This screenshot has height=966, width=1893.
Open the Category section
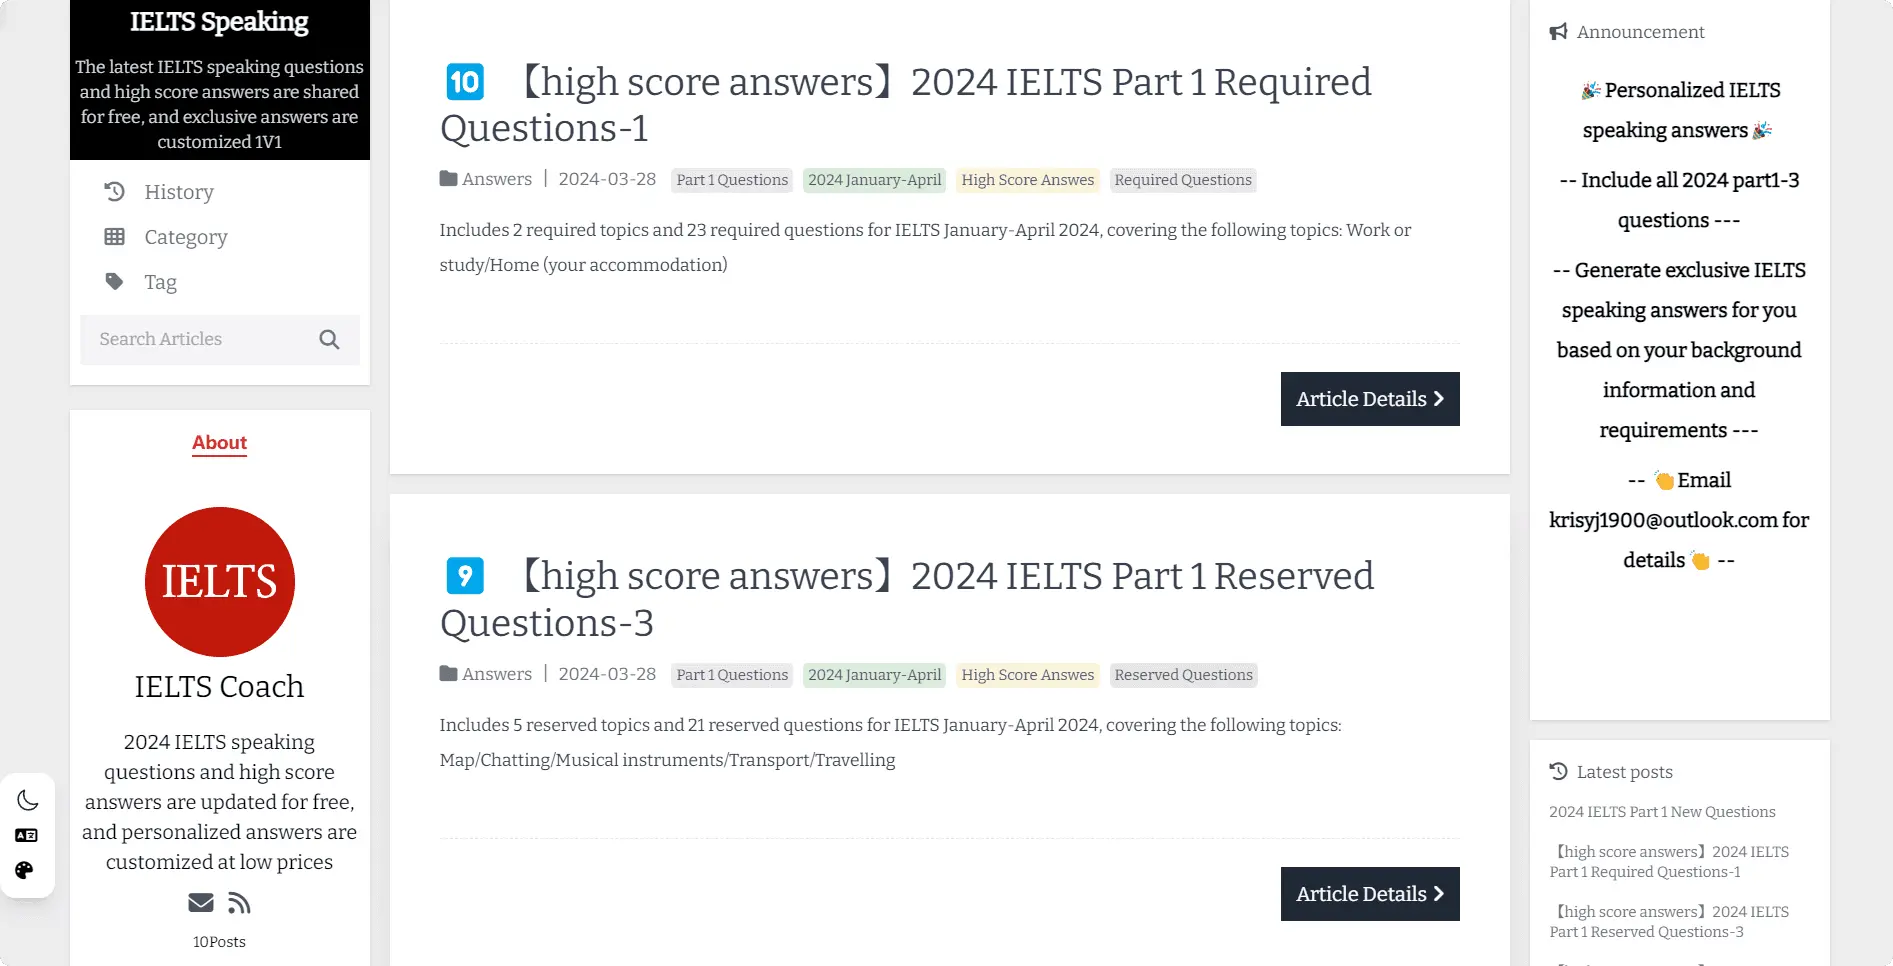(x=184, y=237)
